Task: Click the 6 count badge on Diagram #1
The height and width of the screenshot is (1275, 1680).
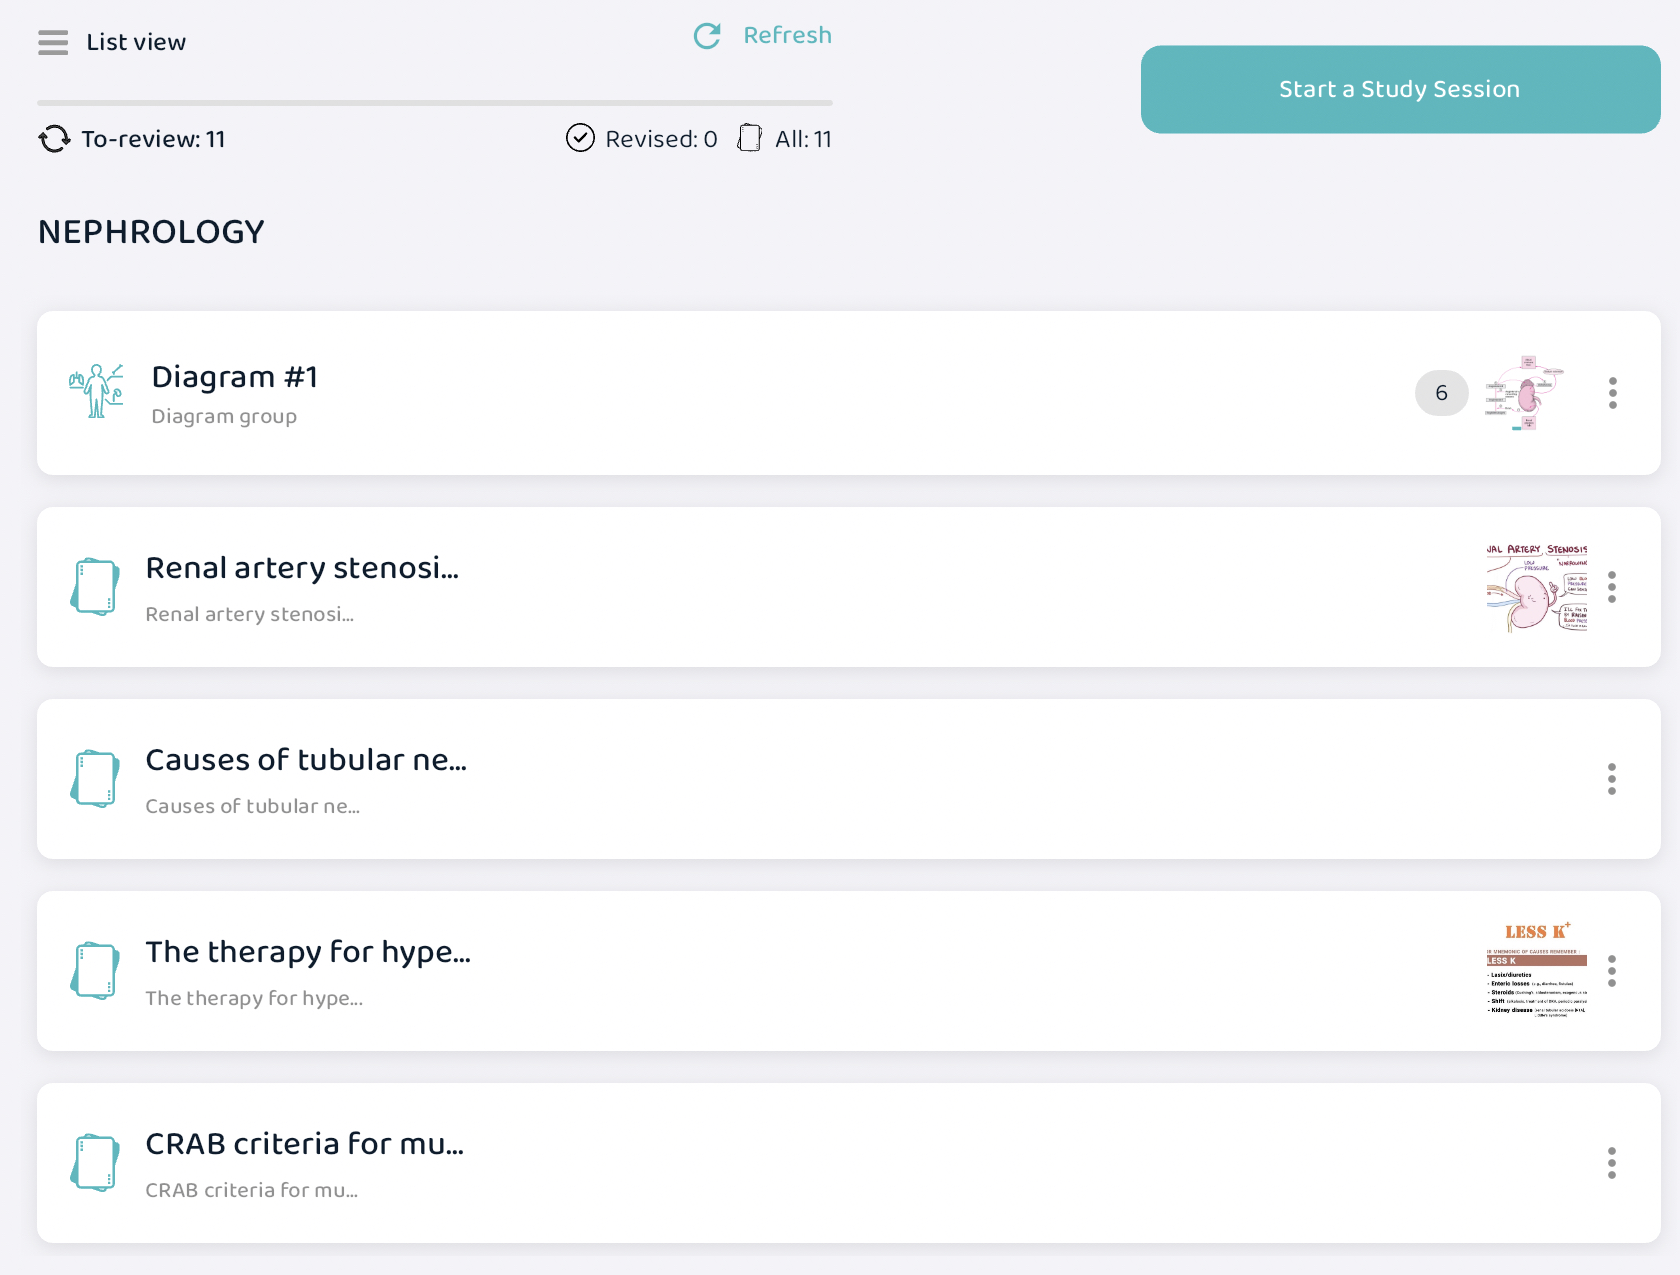Action: tap(1441, 393)
